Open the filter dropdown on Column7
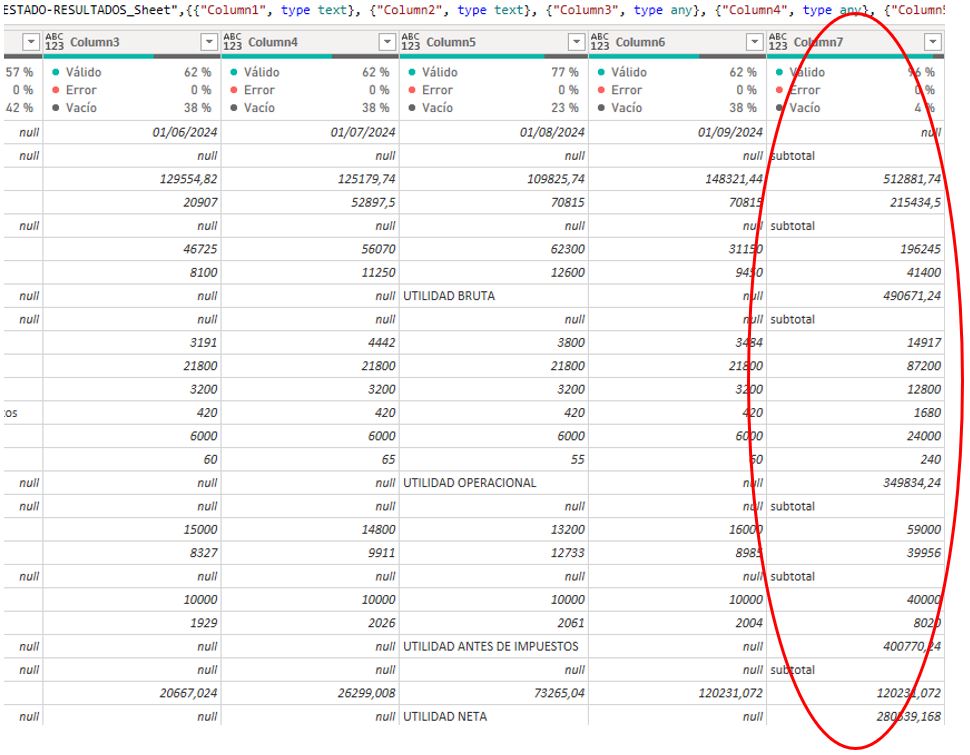The image size is (970, 755). 934,43
